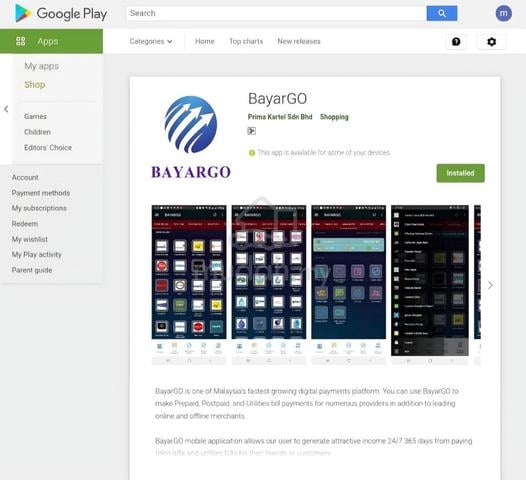The image size is (526, 480).
Task: Click the Apps grid icon
Action: point(20,41)
